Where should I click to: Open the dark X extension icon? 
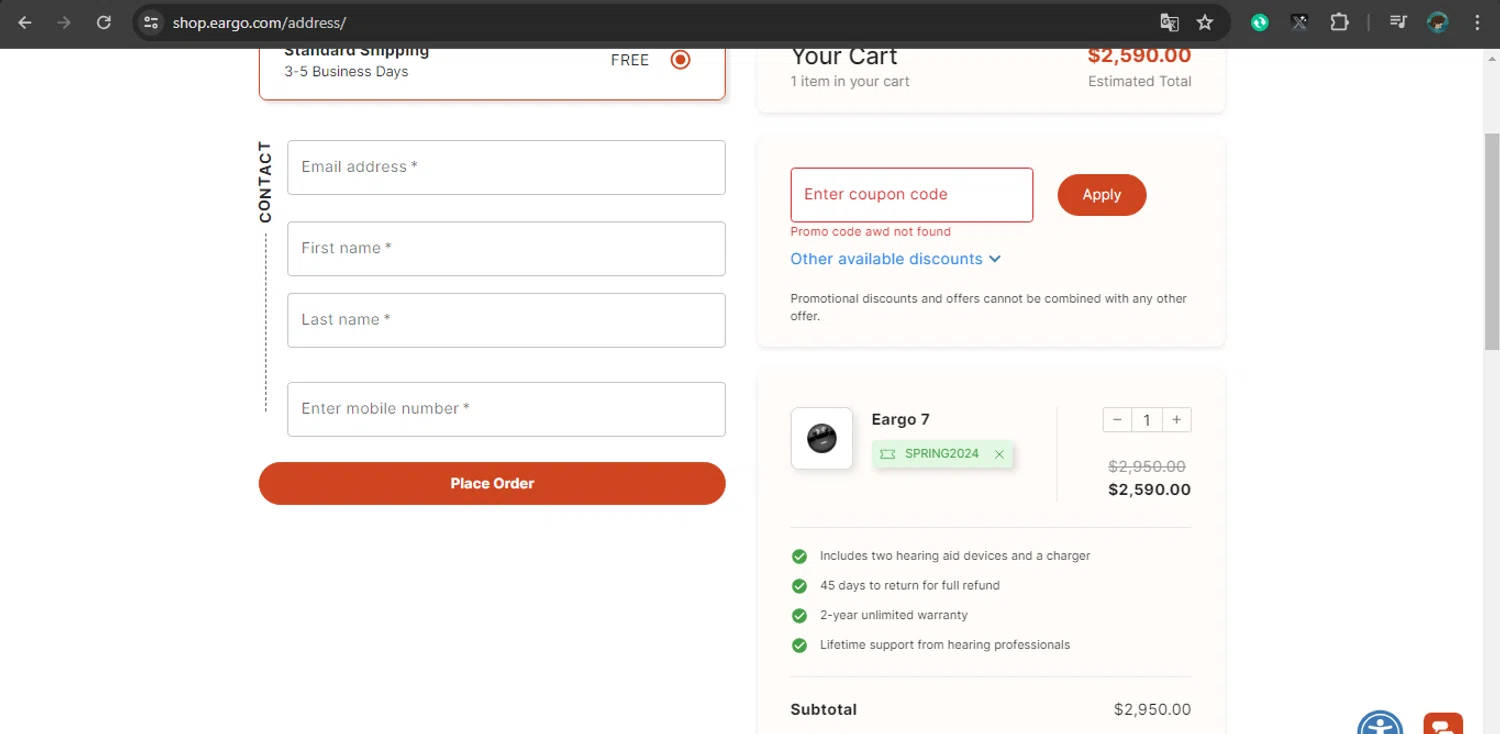[x=1299, y=22]
